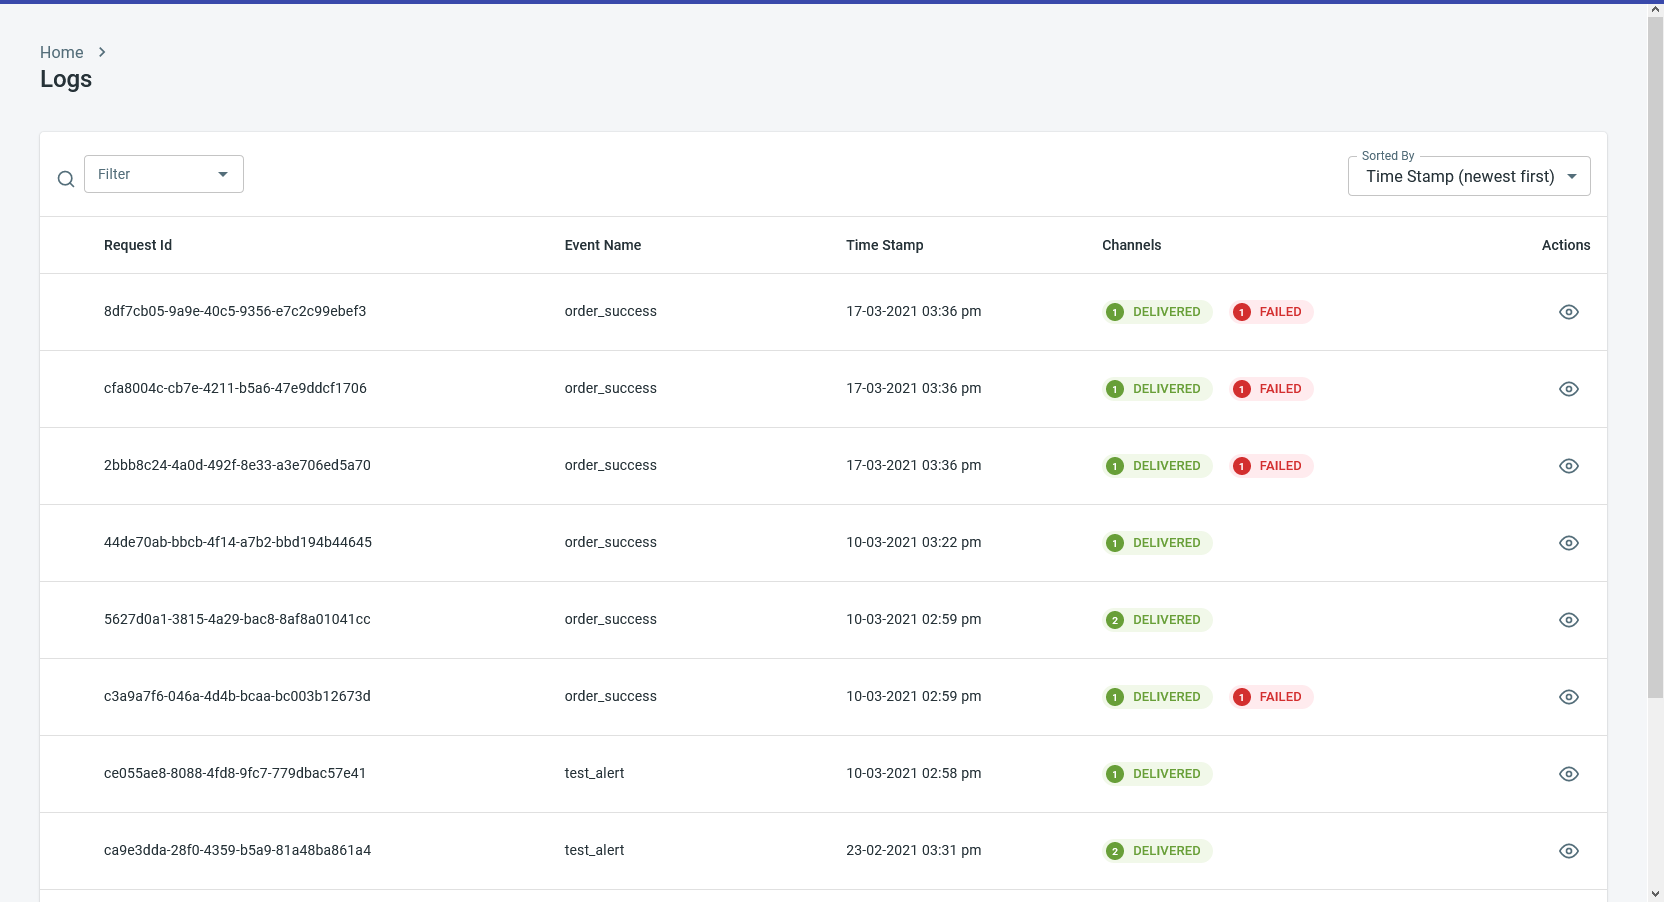Click the vertical scrollbar thumb
Screen dimensions: 1664x902
click(1656, 357)
